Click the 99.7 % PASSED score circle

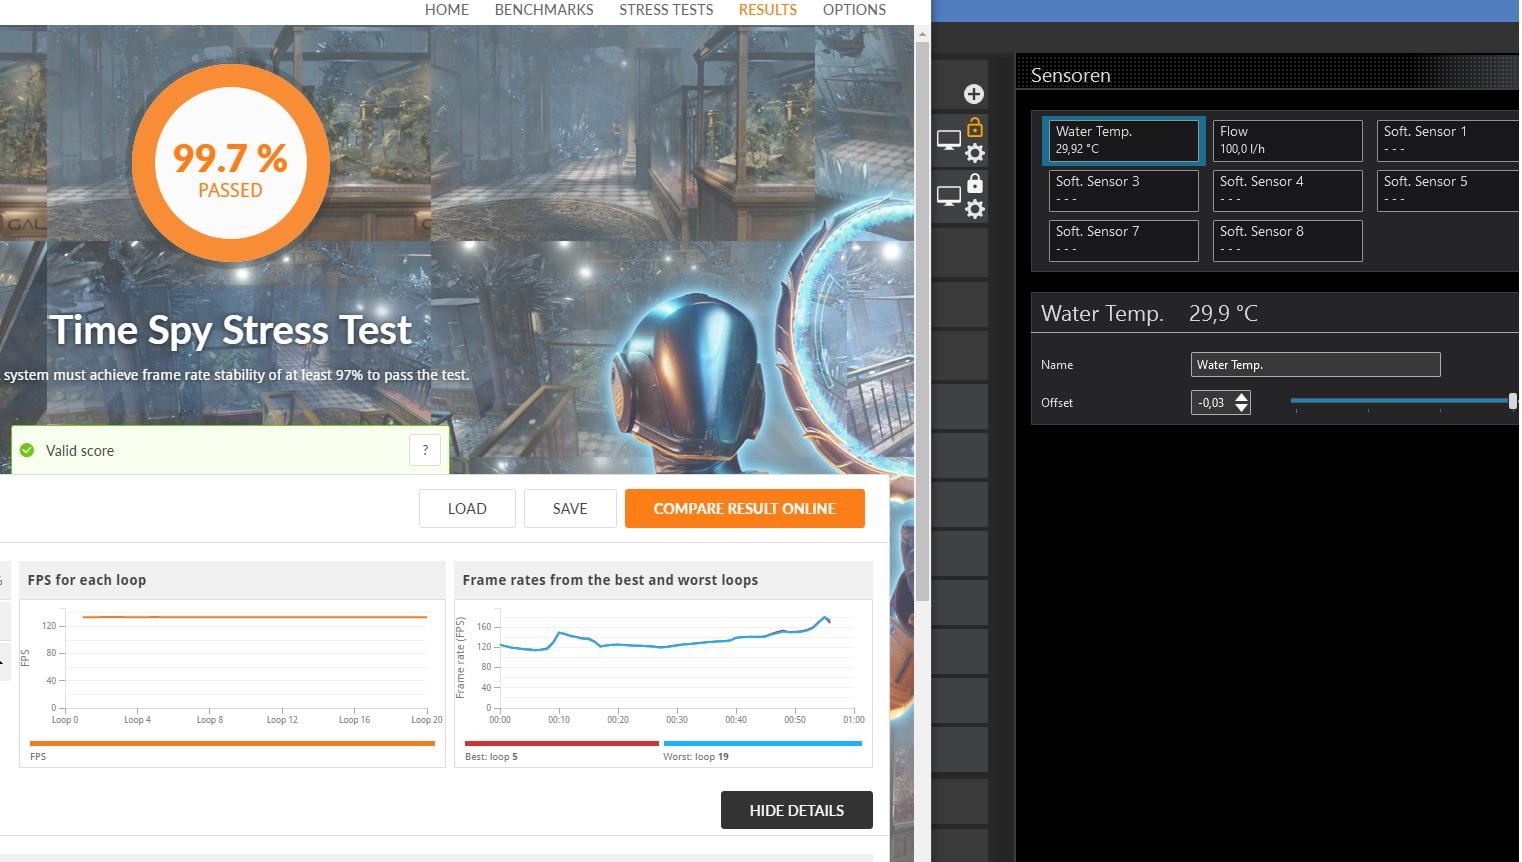(231, 164)
